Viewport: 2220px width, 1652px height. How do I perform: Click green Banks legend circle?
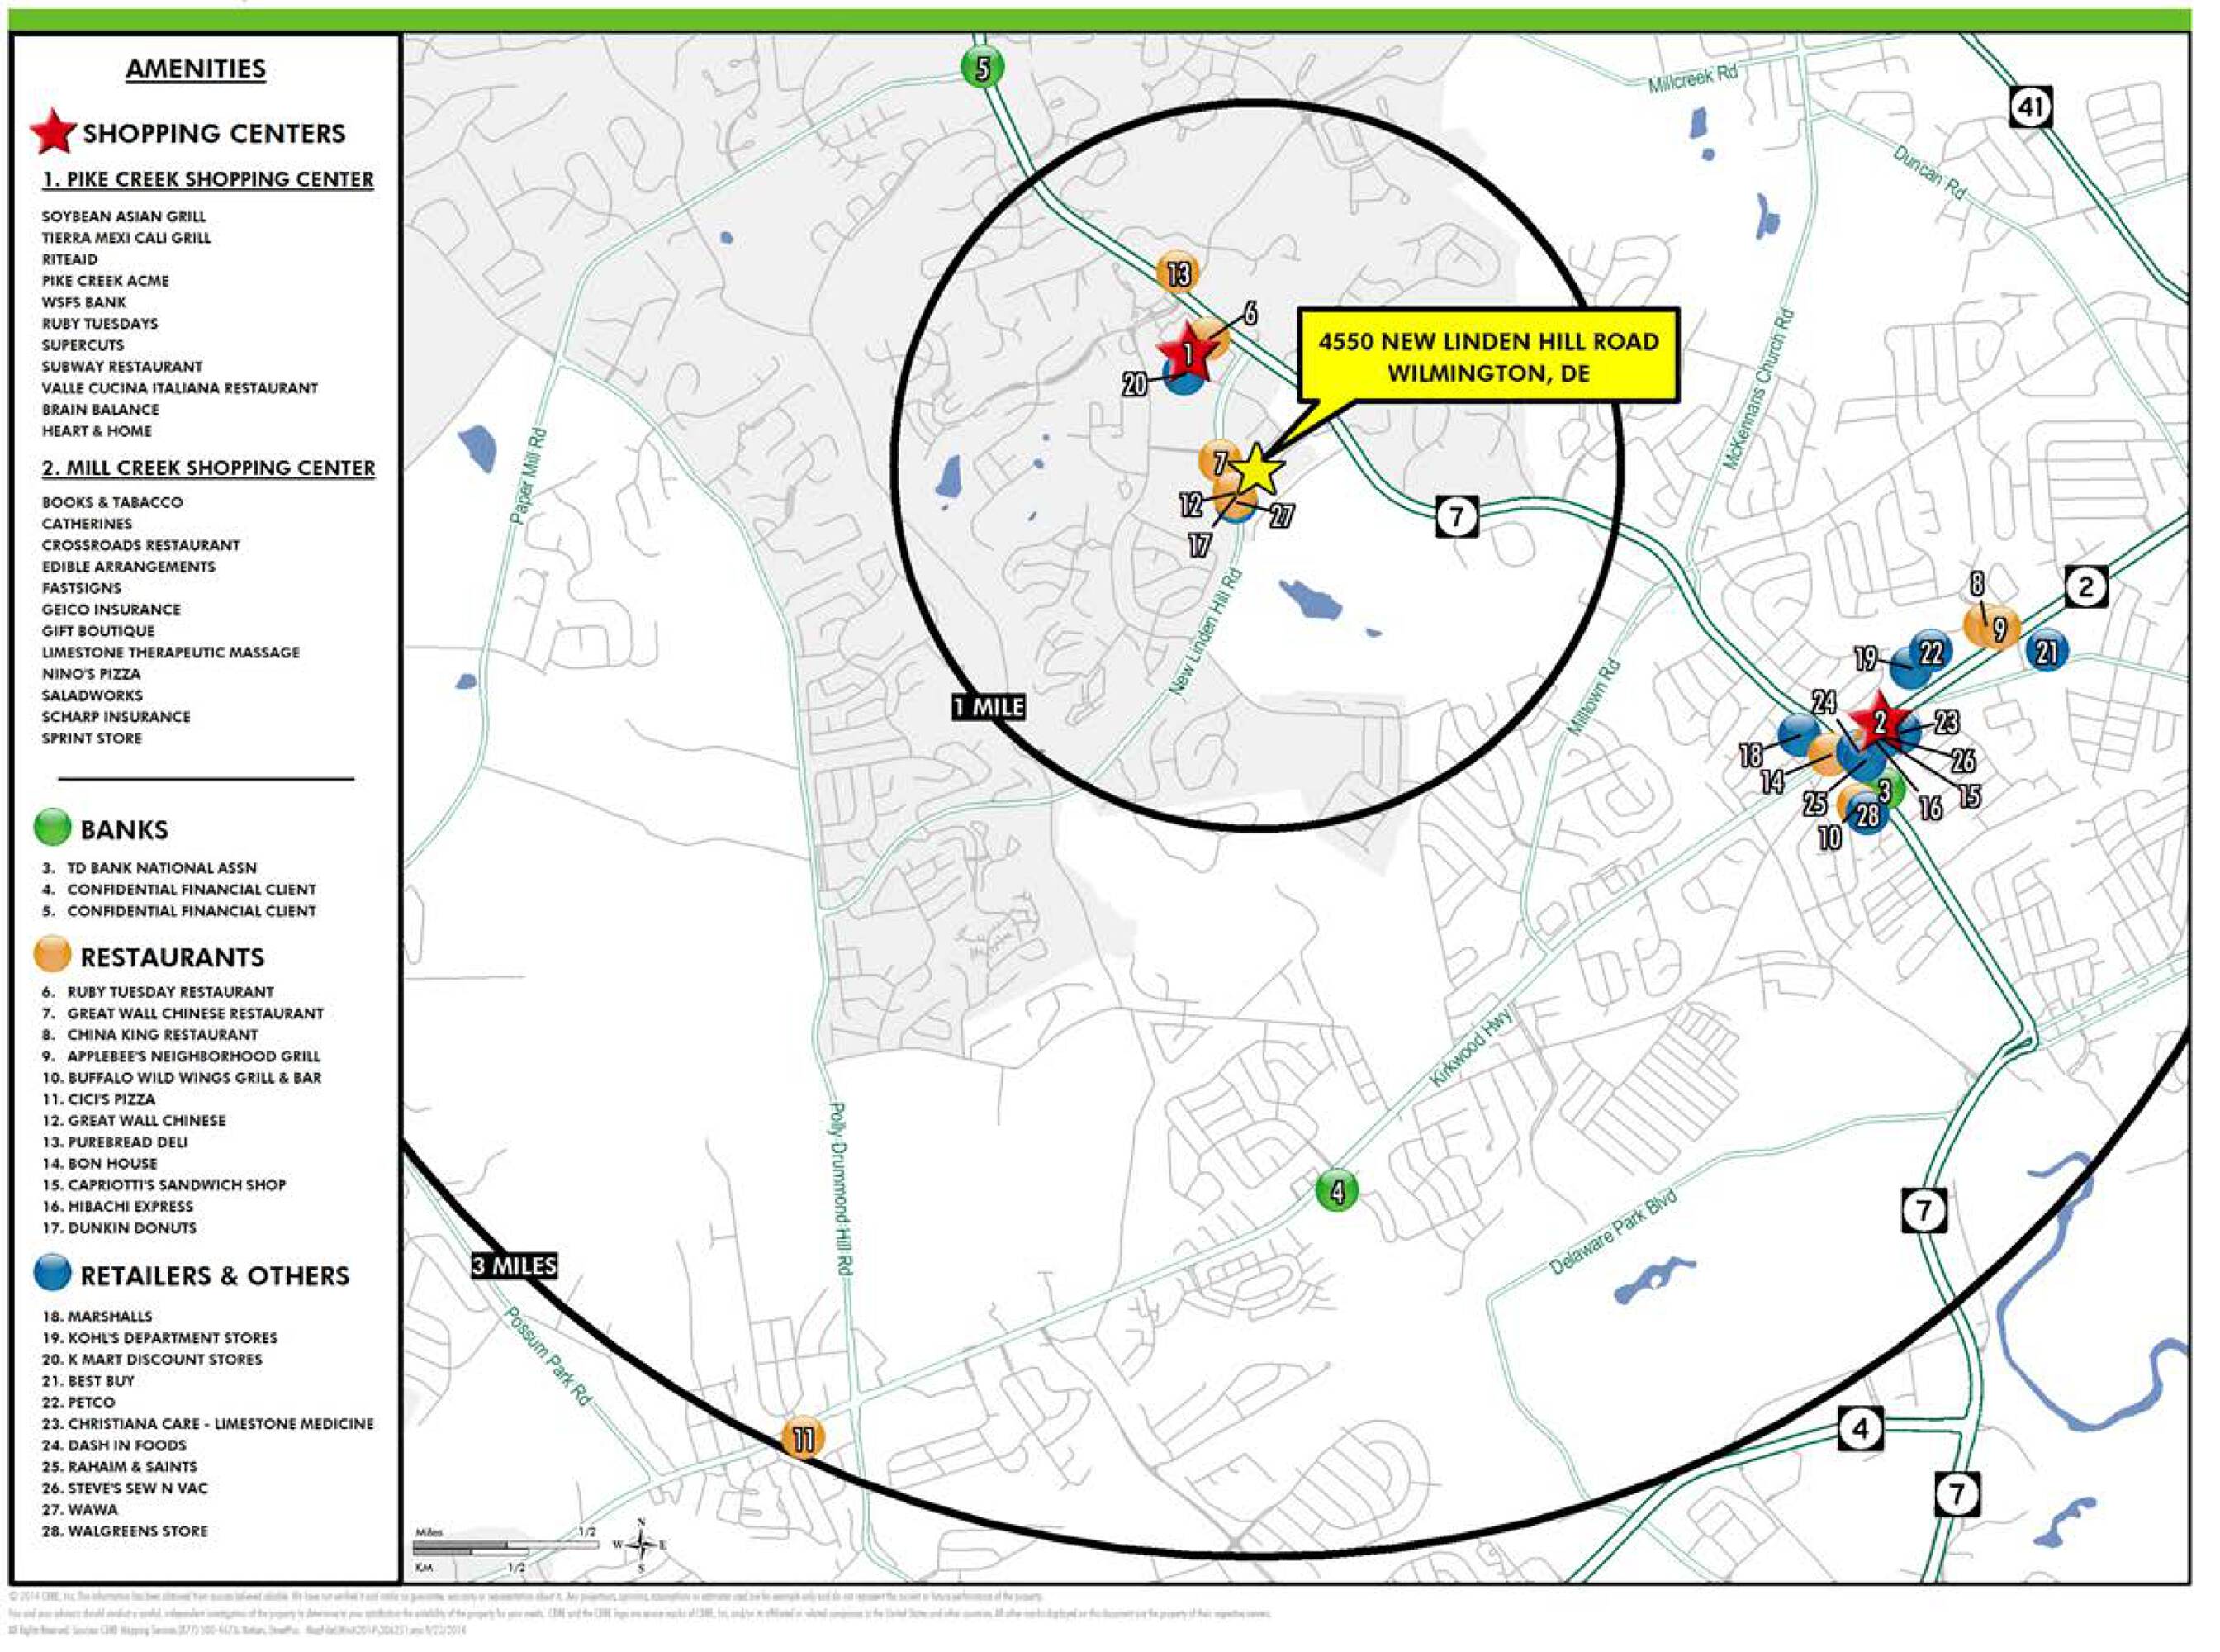click(52, 828)
